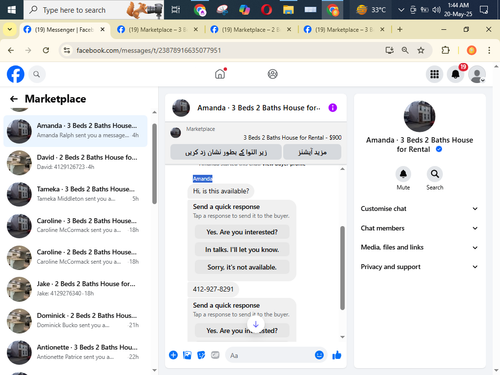Click the browser zoom magnifier icon
Screen dimensions: 500x375
[x=405, y=50]
